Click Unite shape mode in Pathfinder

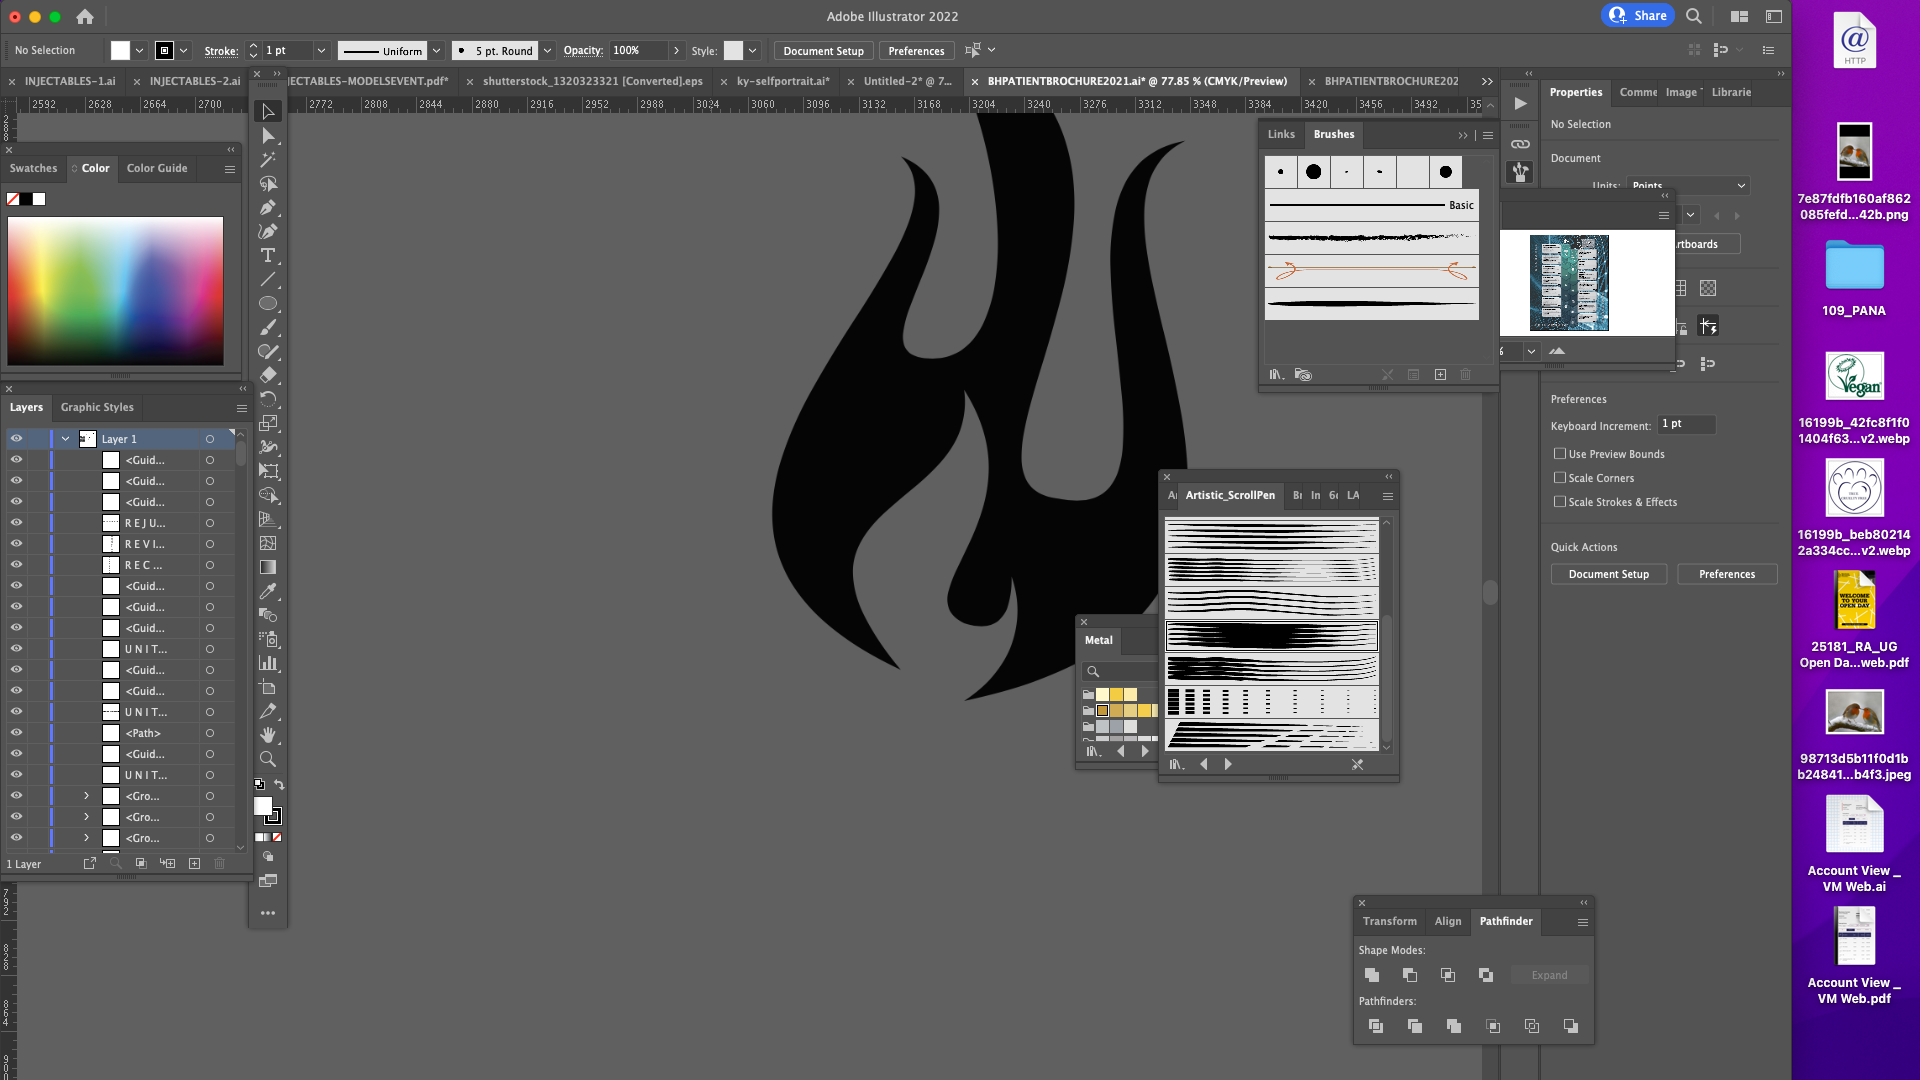click(x=1372, y=975)
